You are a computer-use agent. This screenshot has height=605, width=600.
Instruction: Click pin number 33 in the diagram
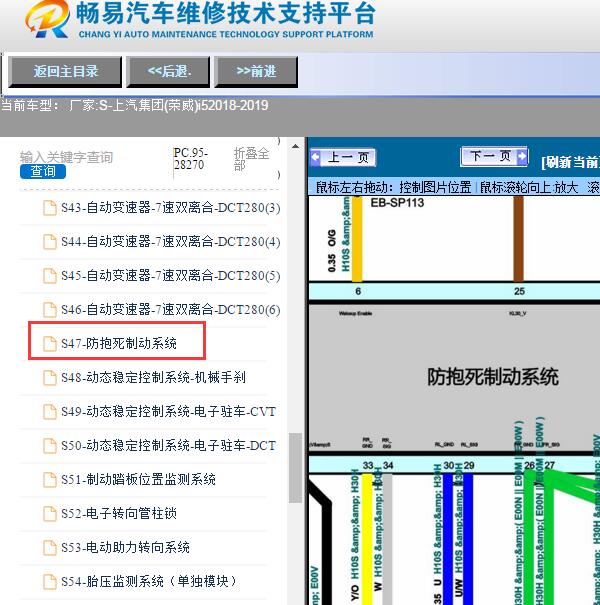tap(368, 465)
